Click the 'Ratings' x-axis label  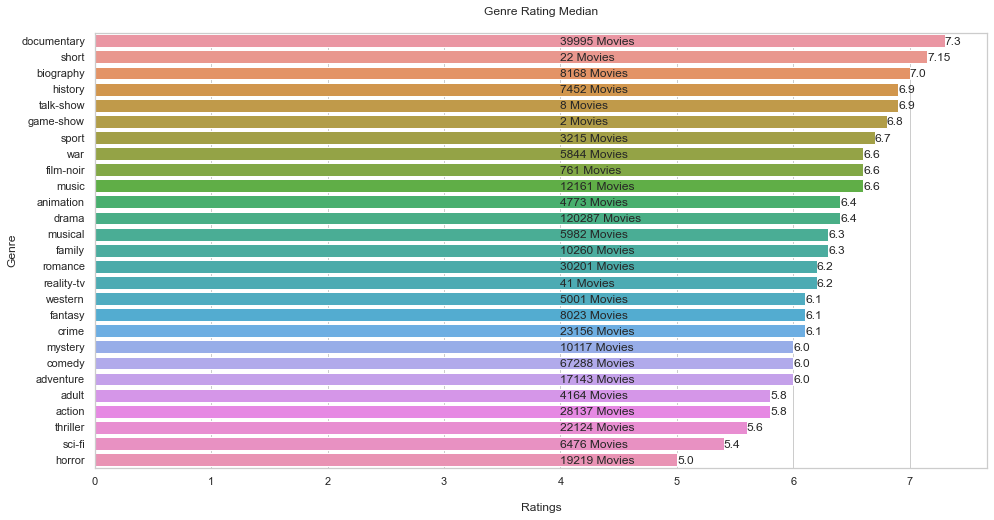pyautogui.click(x=541, y=507)
